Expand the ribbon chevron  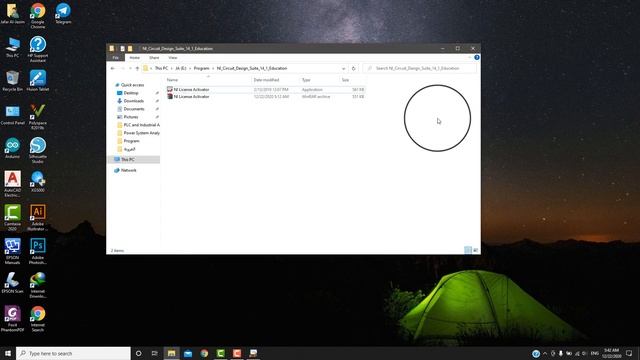470,58
